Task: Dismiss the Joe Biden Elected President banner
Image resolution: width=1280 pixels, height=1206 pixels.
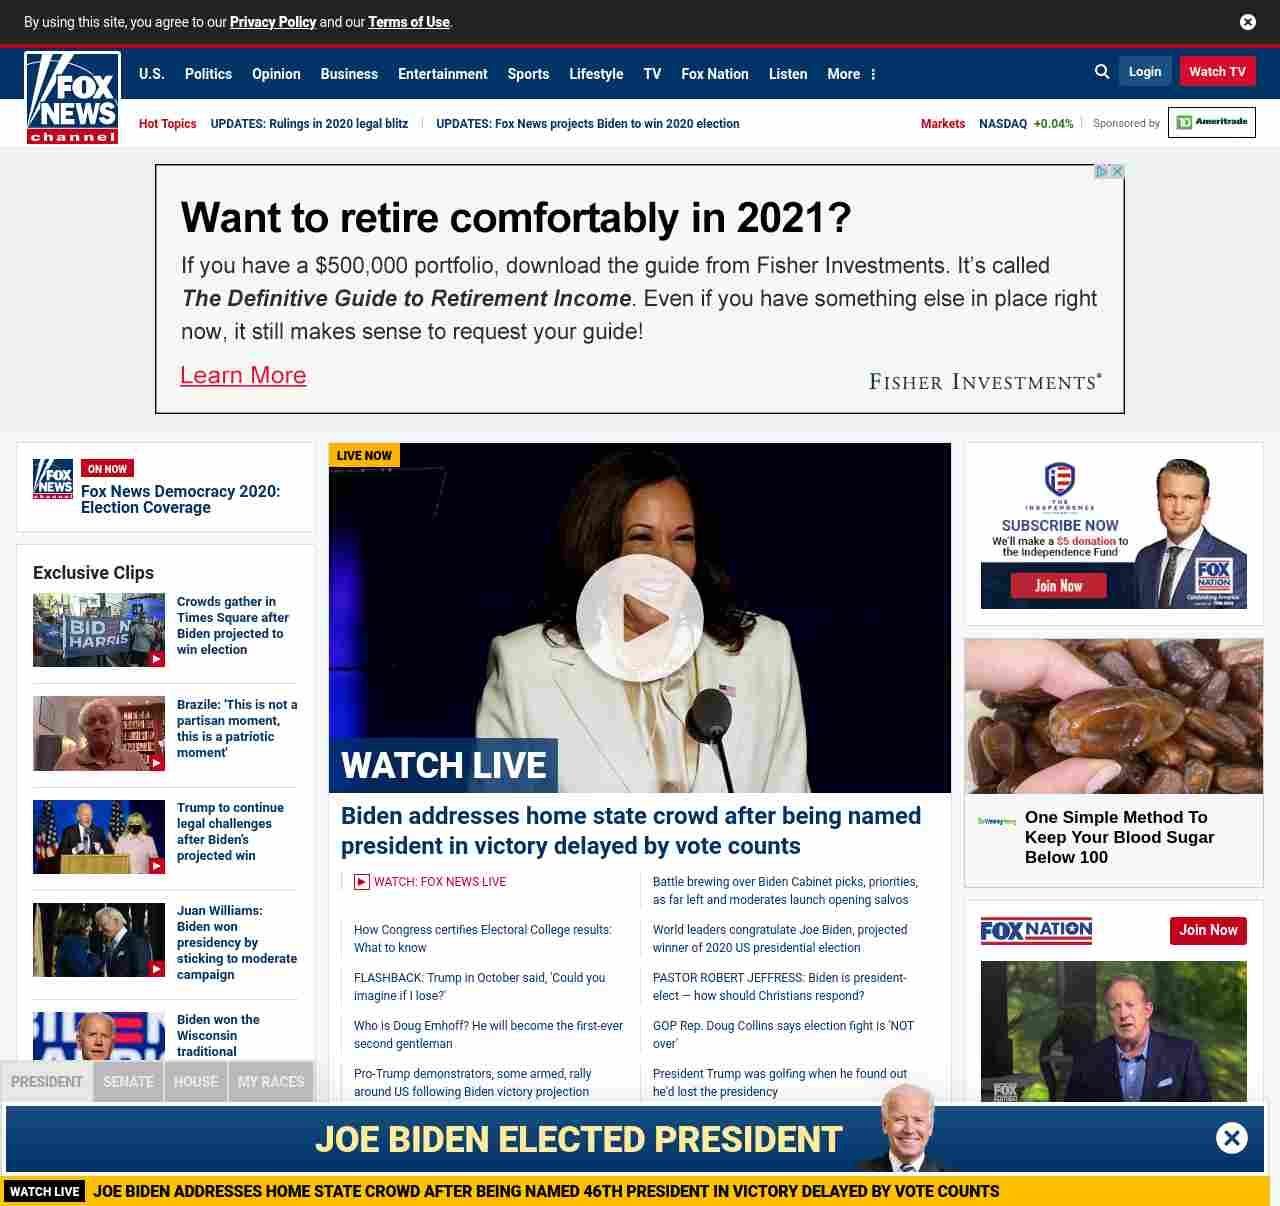Action: 1231,1138
